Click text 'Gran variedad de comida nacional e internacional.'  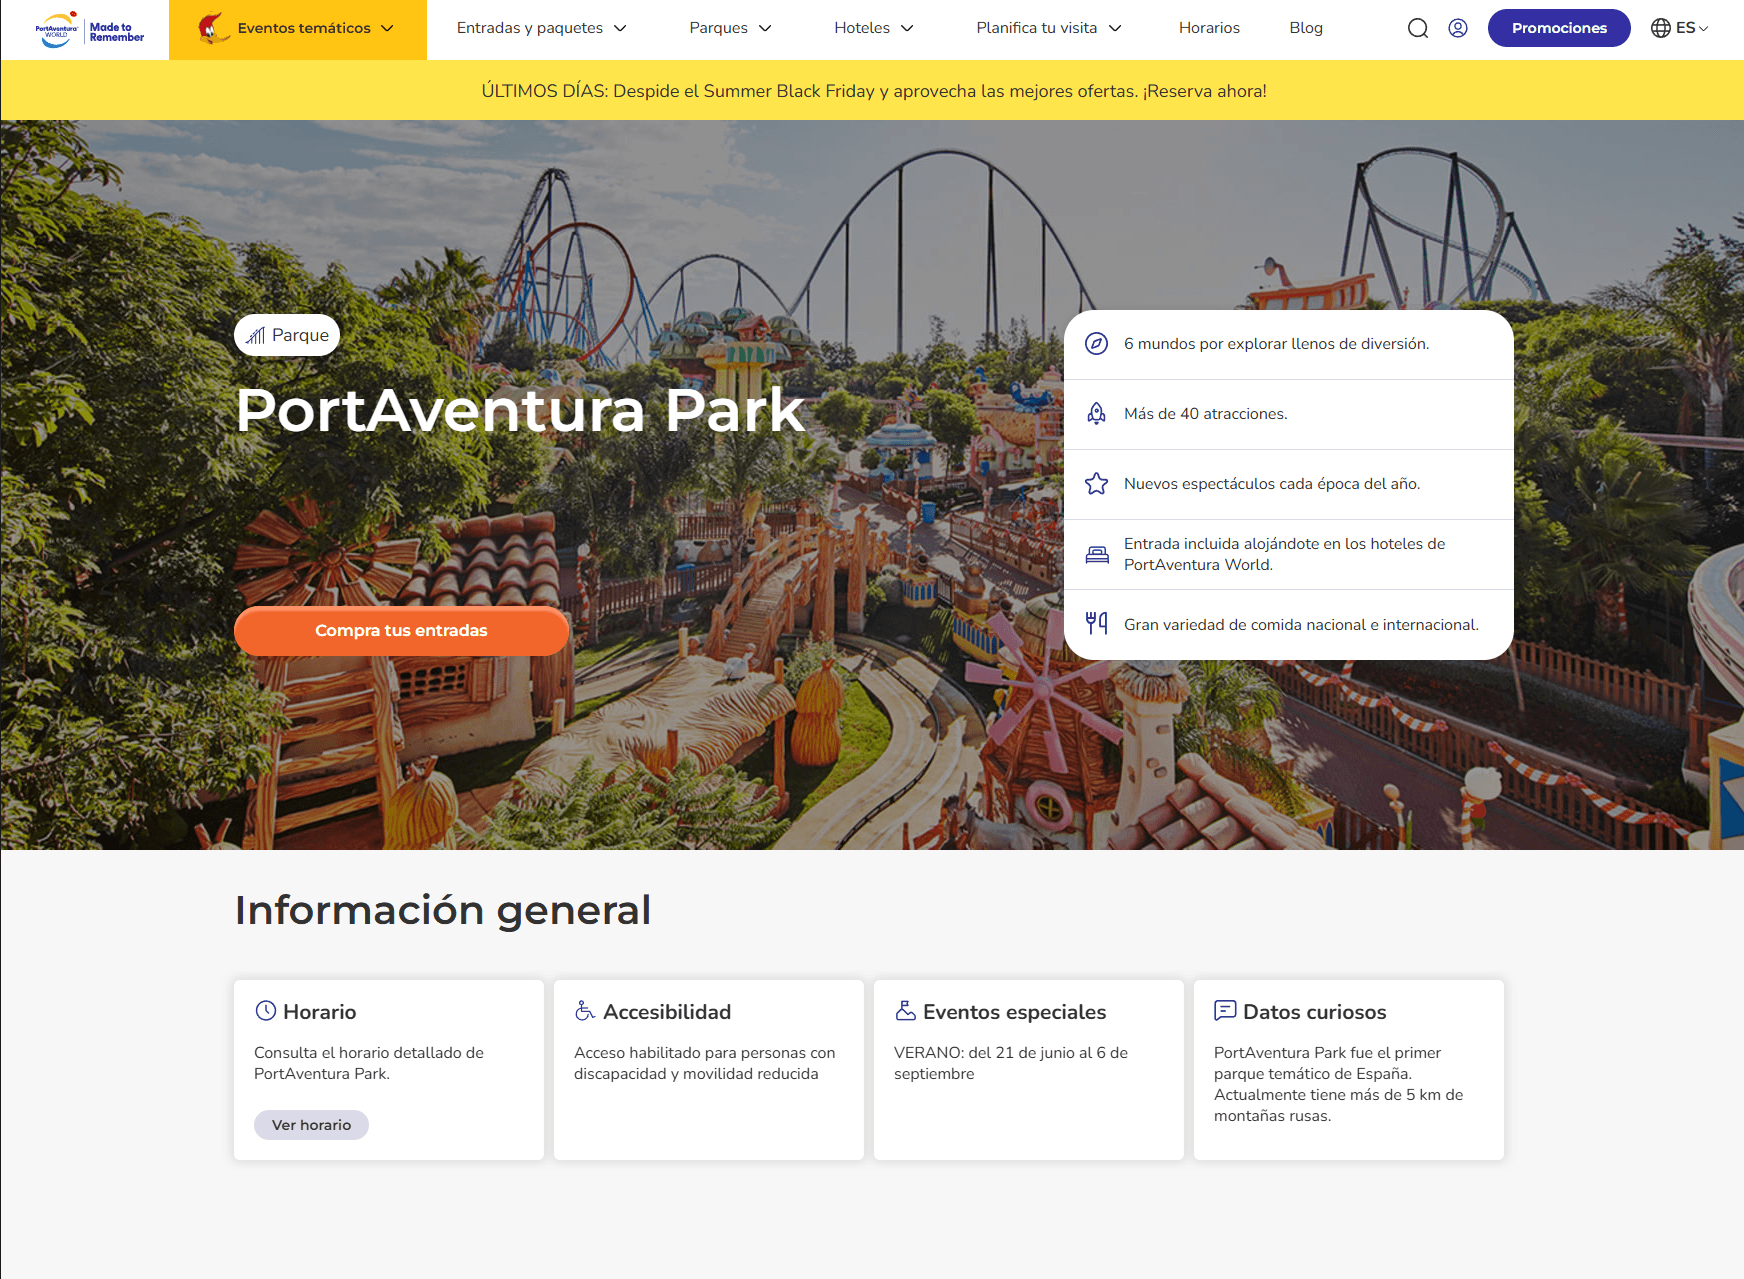click(x=1301, y=625)
